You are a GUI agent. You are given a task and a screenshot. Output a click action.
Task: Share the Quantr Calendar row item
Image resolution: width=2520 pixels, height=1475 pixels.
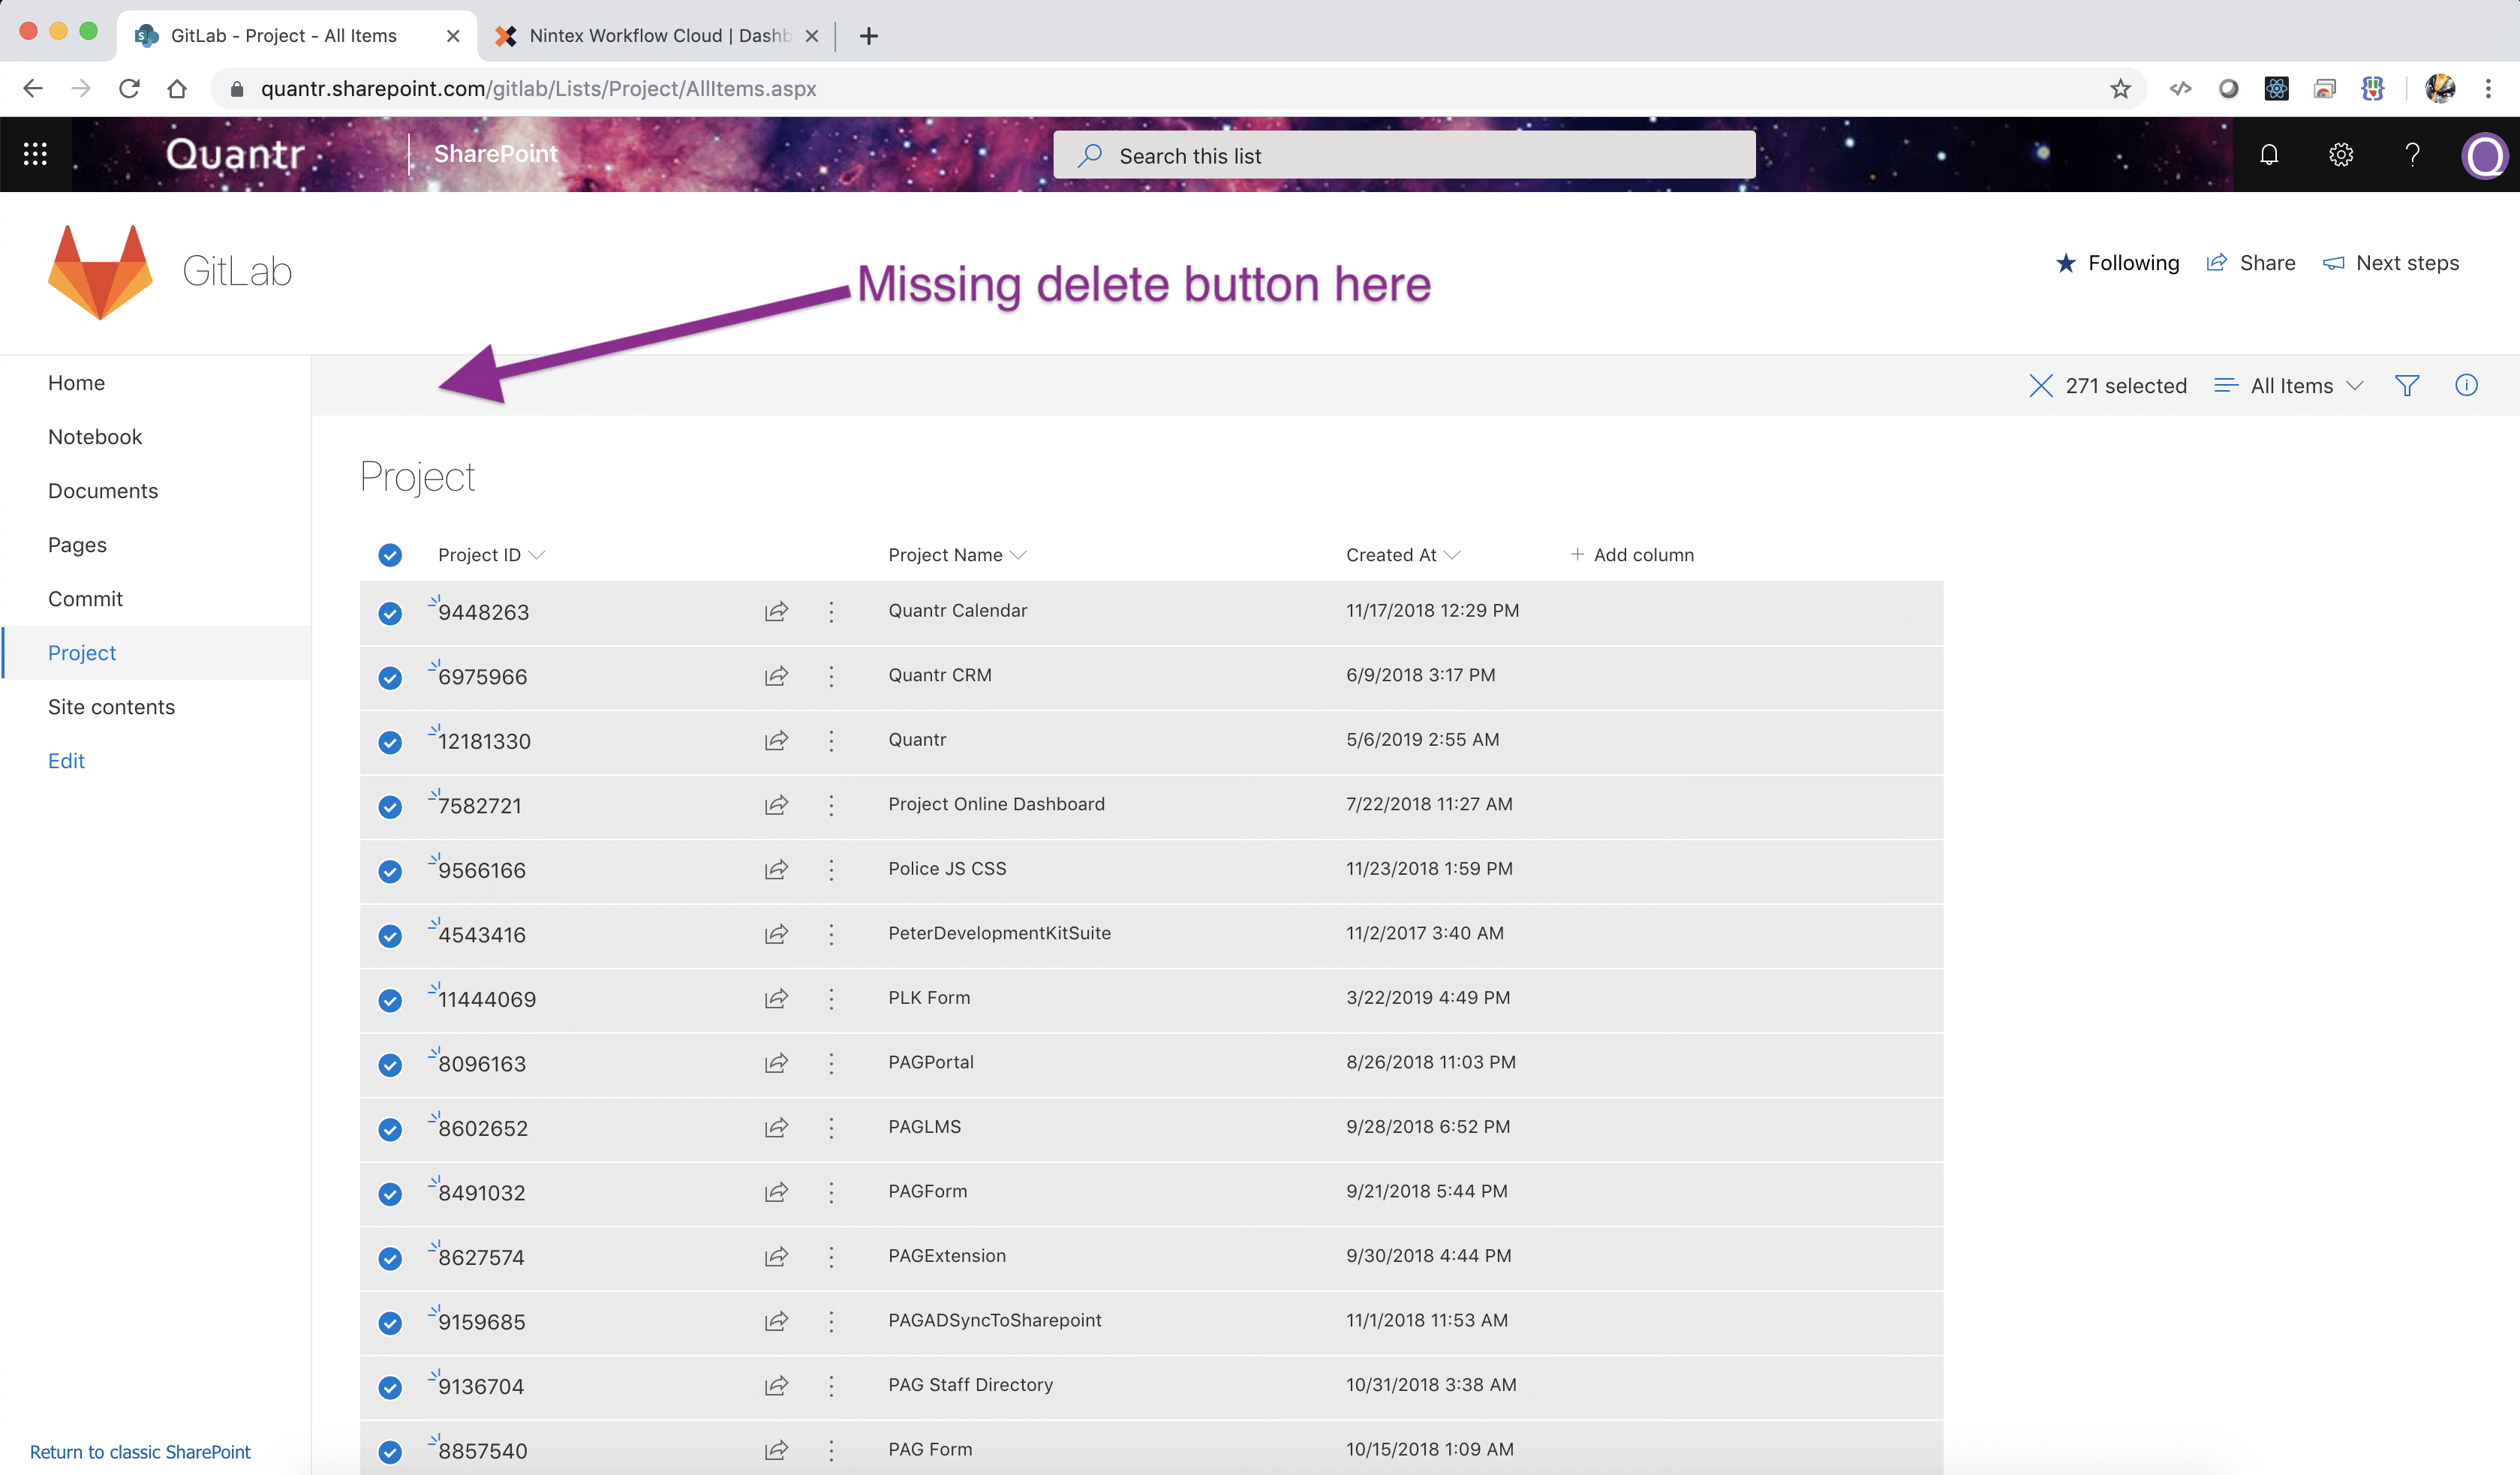[776, 612]
